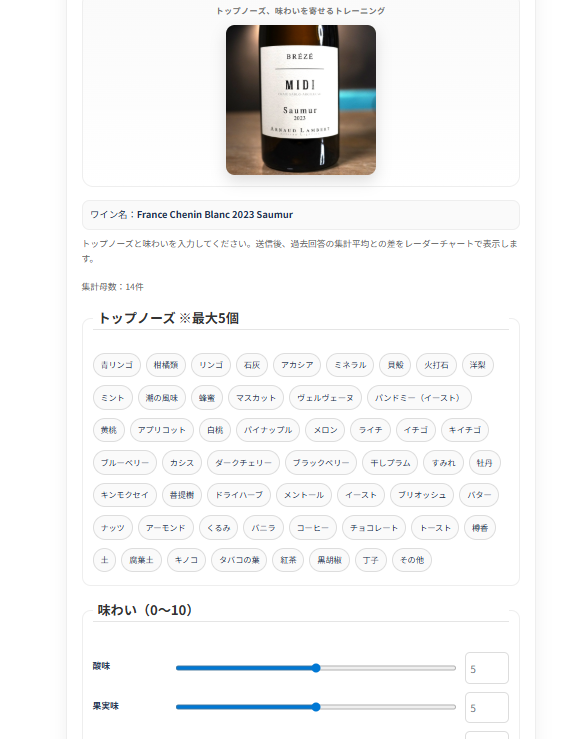Screen dimensions: 588x739
Task: Focus the 果実味 numeric value field
Action: [x=487, y=707]
